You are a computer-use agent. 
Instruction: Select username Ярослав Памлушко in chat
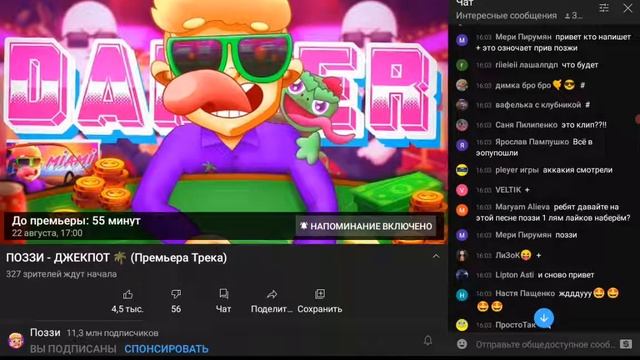(532, 142)
